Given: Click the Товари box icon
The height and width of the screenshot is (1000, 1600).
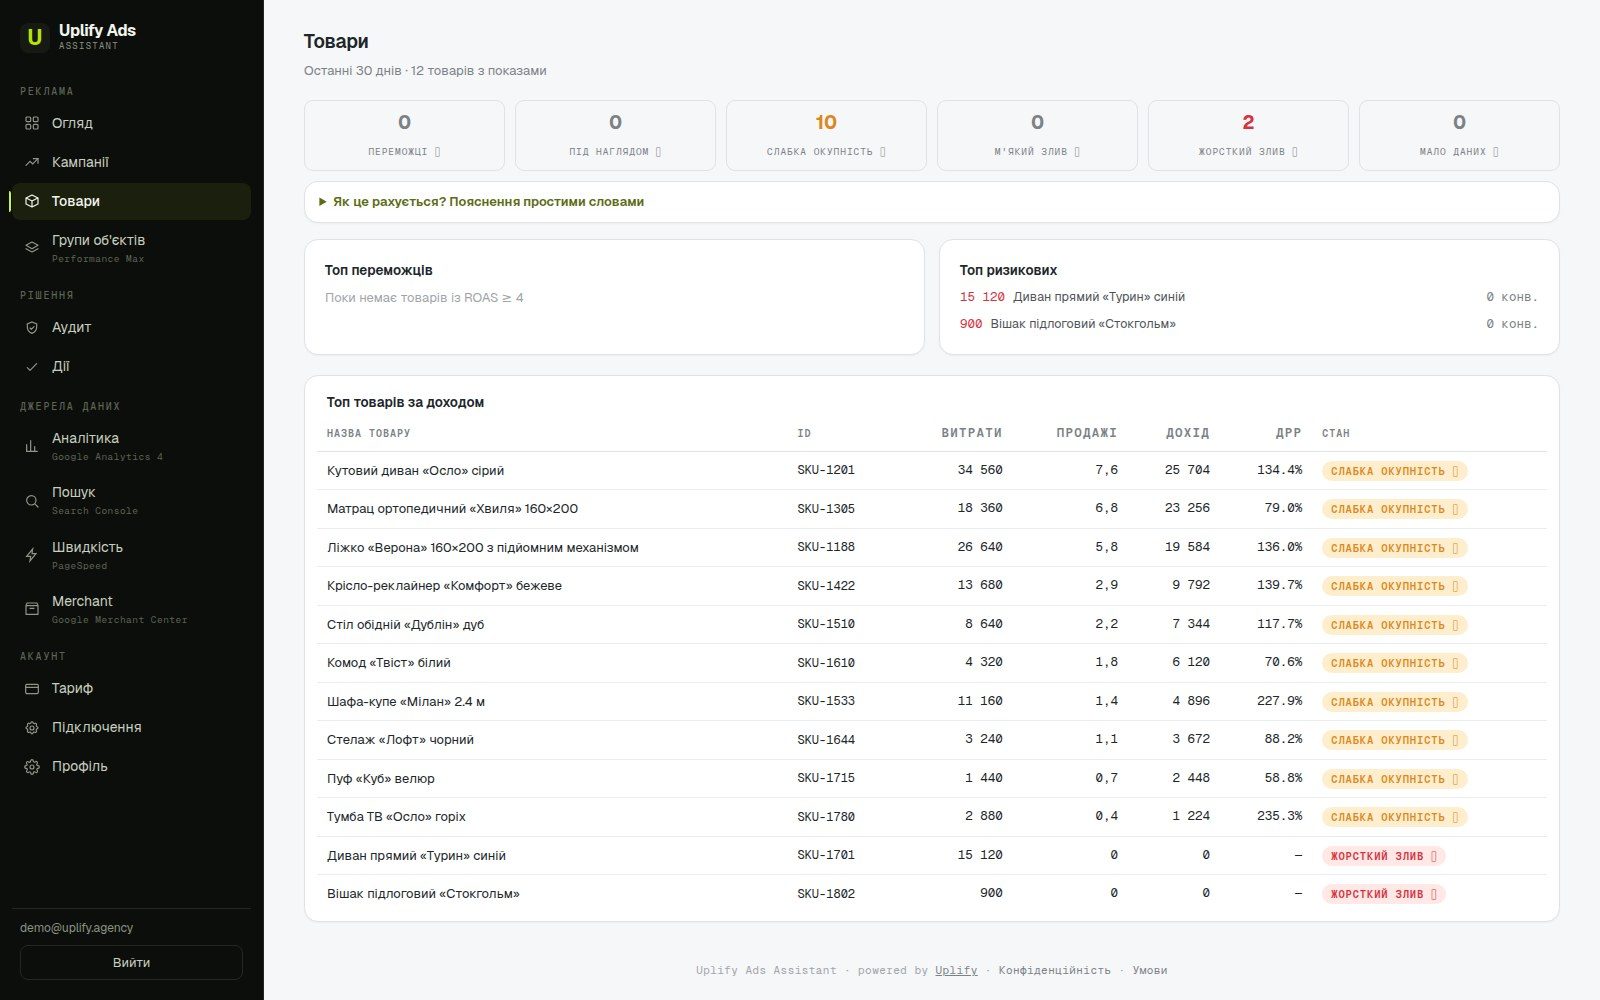Looking at the screenshot, I should click(32, 201).
